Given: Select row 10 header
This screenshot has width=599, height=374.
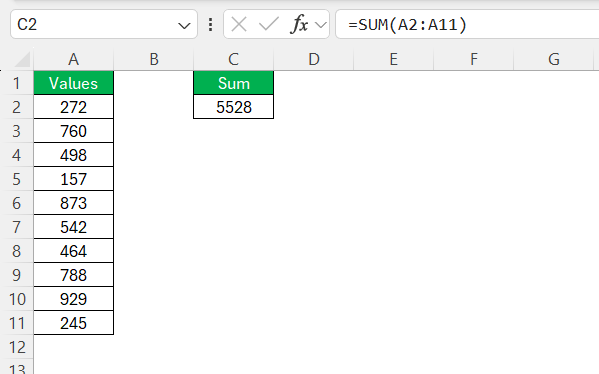Looking at the screenshot, I should tap(16, 299).
